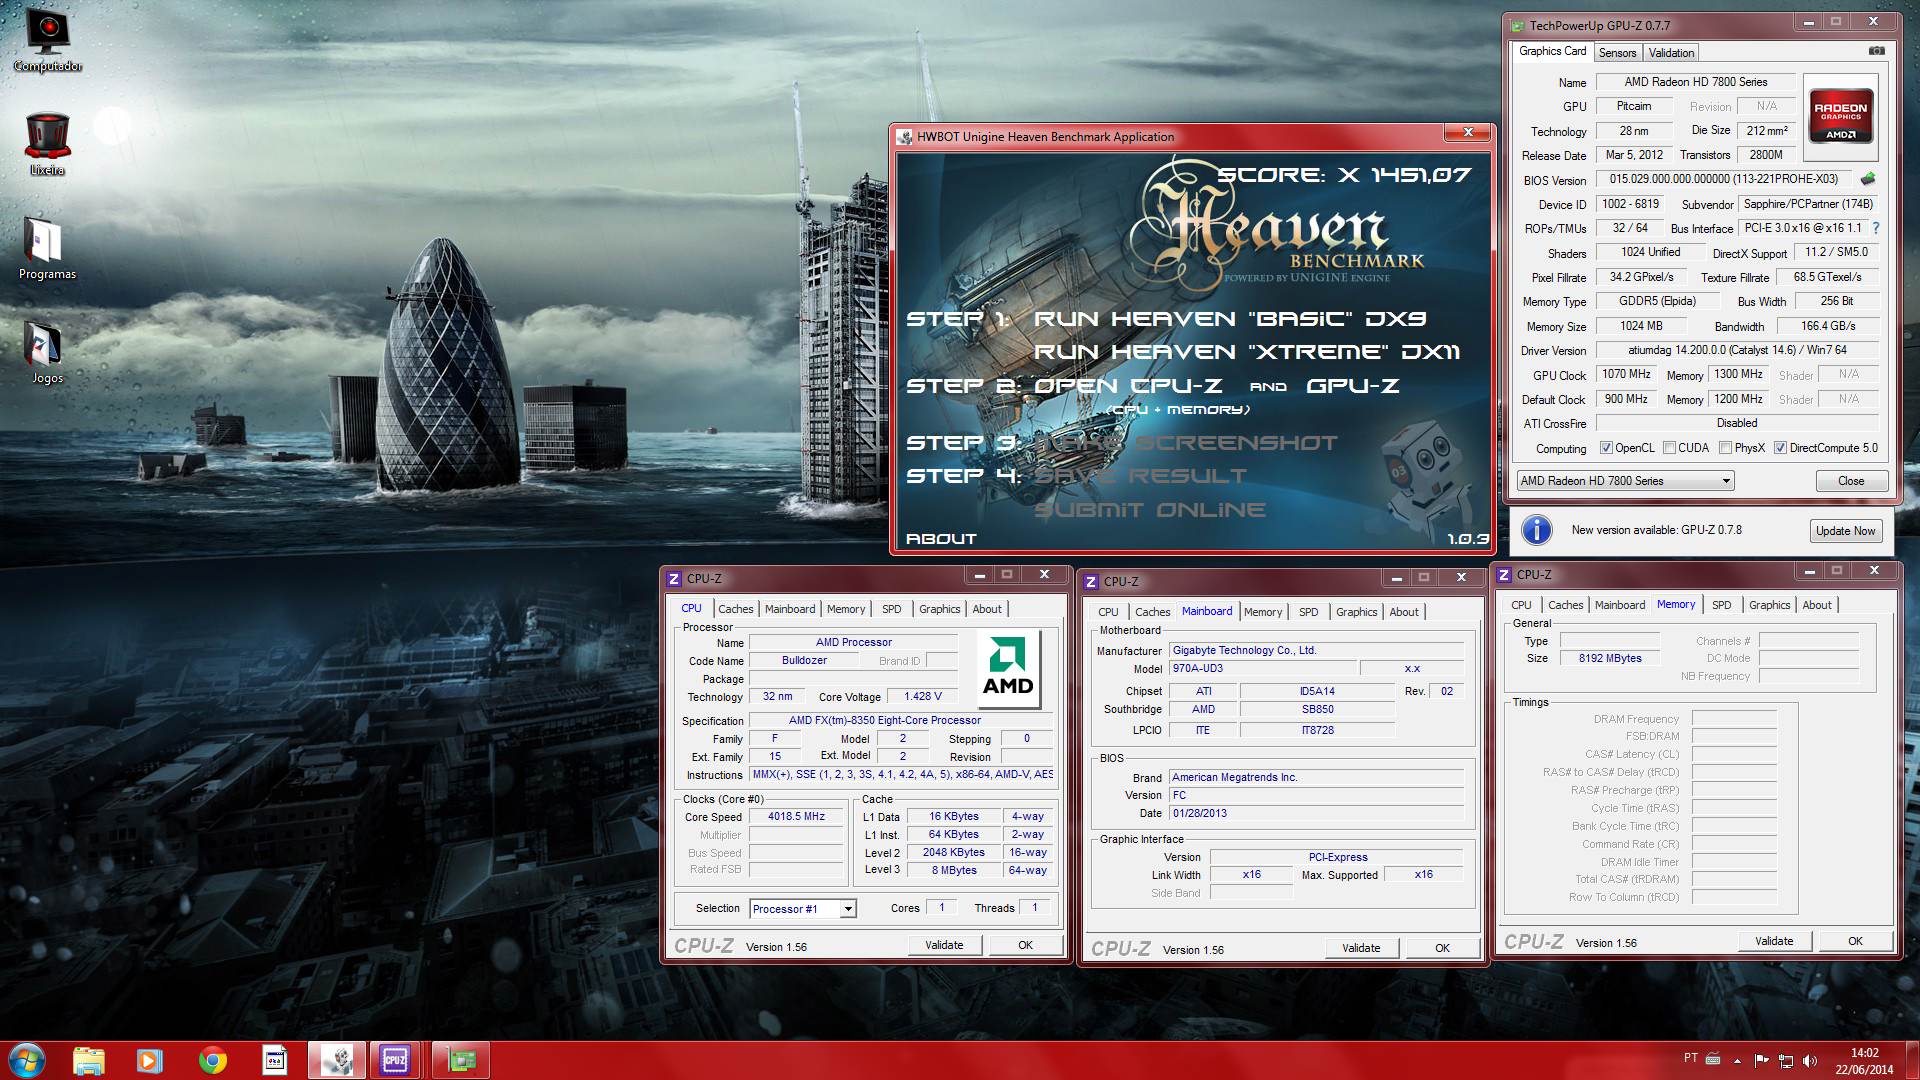The image size is (1920, 1080).
Task: Click the HWBOT Heaven taskbar icon
Action: (x=336, y=1060)
